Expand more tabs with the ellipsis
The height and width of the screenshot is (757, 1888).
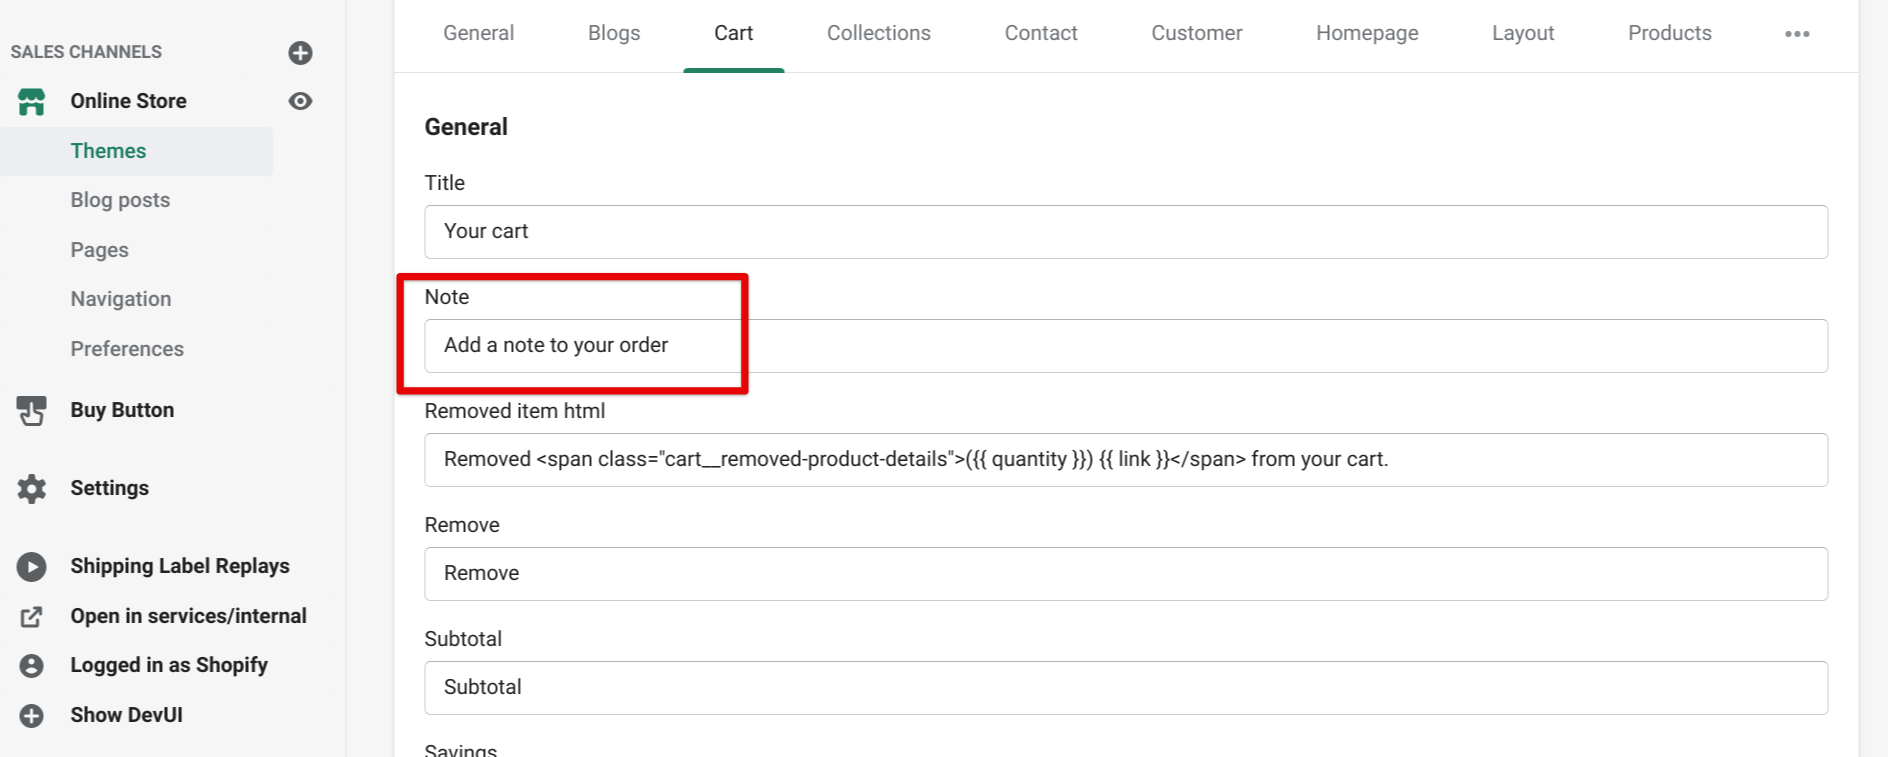1797,34
